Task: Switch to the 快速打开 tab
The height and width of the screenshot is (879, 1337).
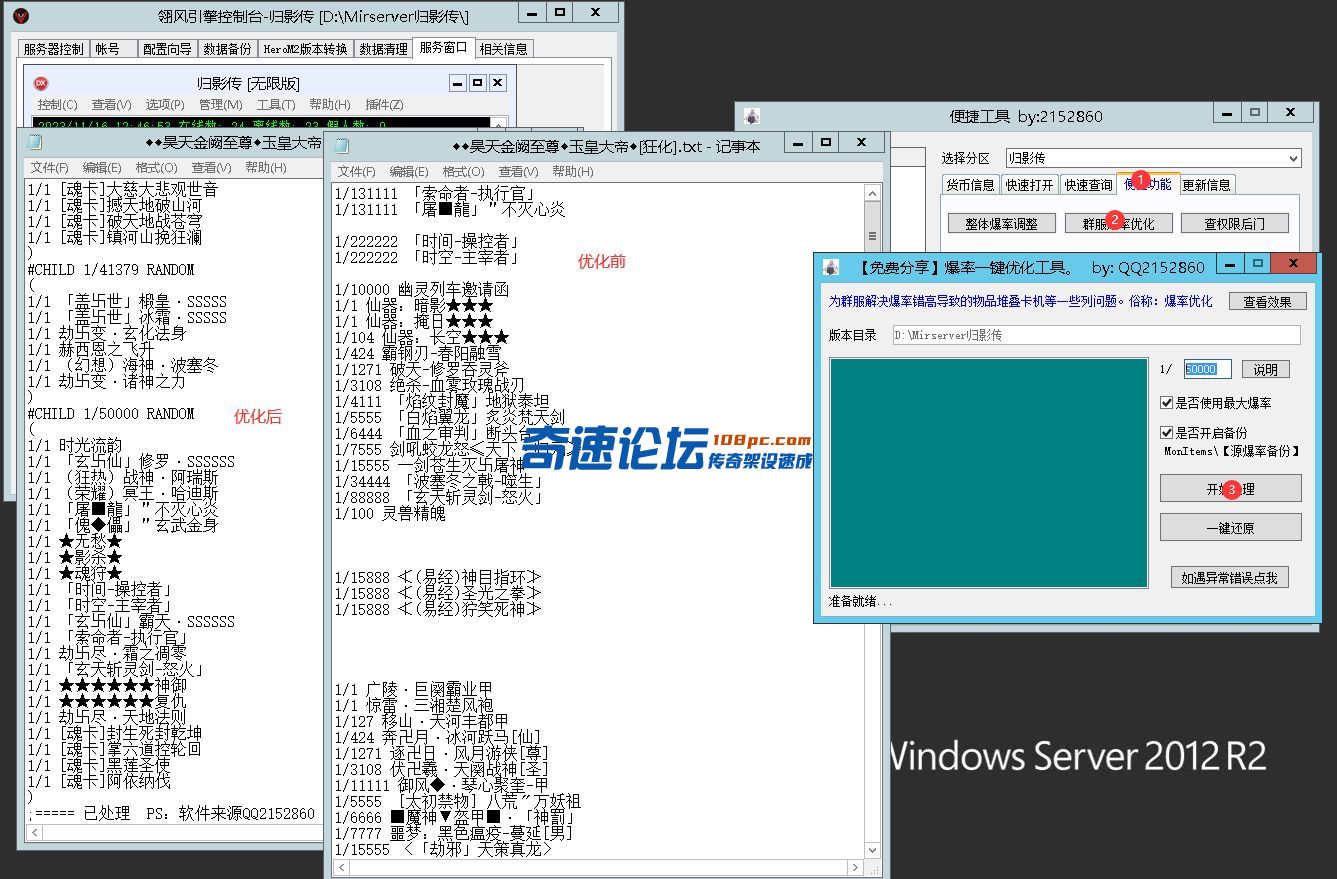Action: click(x=1029, y=185)
